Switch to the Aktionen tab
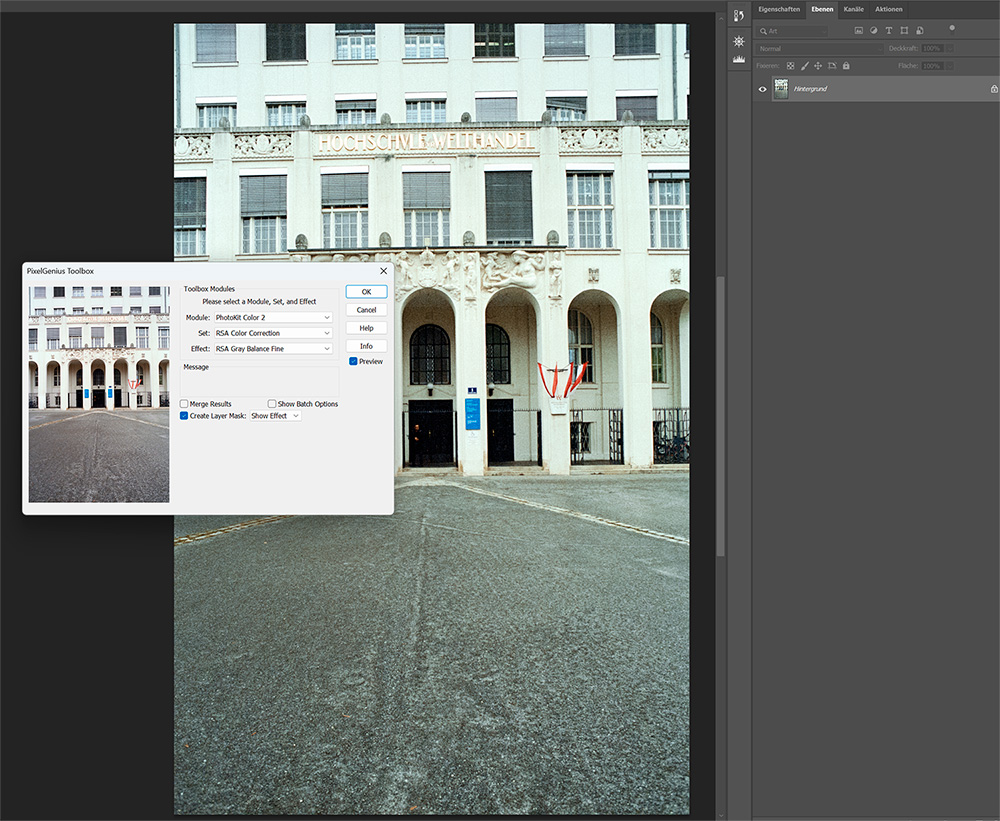Screen dimensions: 1000x821 tap(888, 10)
